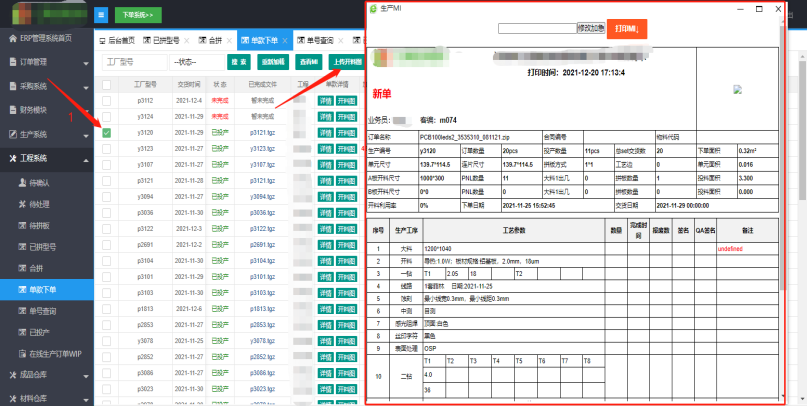Screen dimensions: 808x407
Task: Uncheck the checkbox for row y3120
Action: pyautogui.click(x=107, y=132)
